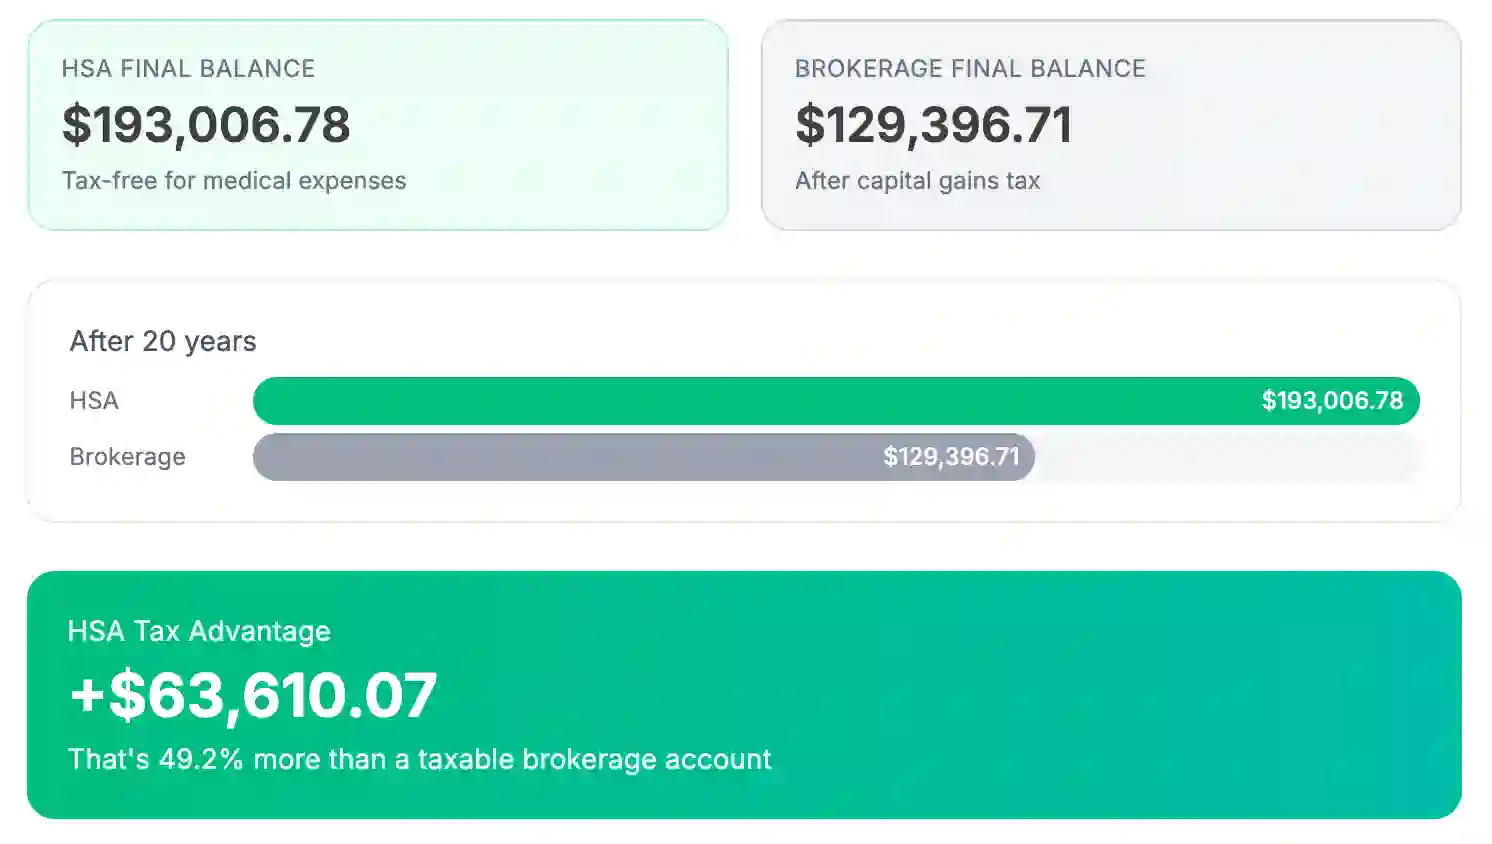Screen dimensions: 1492x844
Task: Click the $129,396.71 label on the bar
Action: coord(953,456)
